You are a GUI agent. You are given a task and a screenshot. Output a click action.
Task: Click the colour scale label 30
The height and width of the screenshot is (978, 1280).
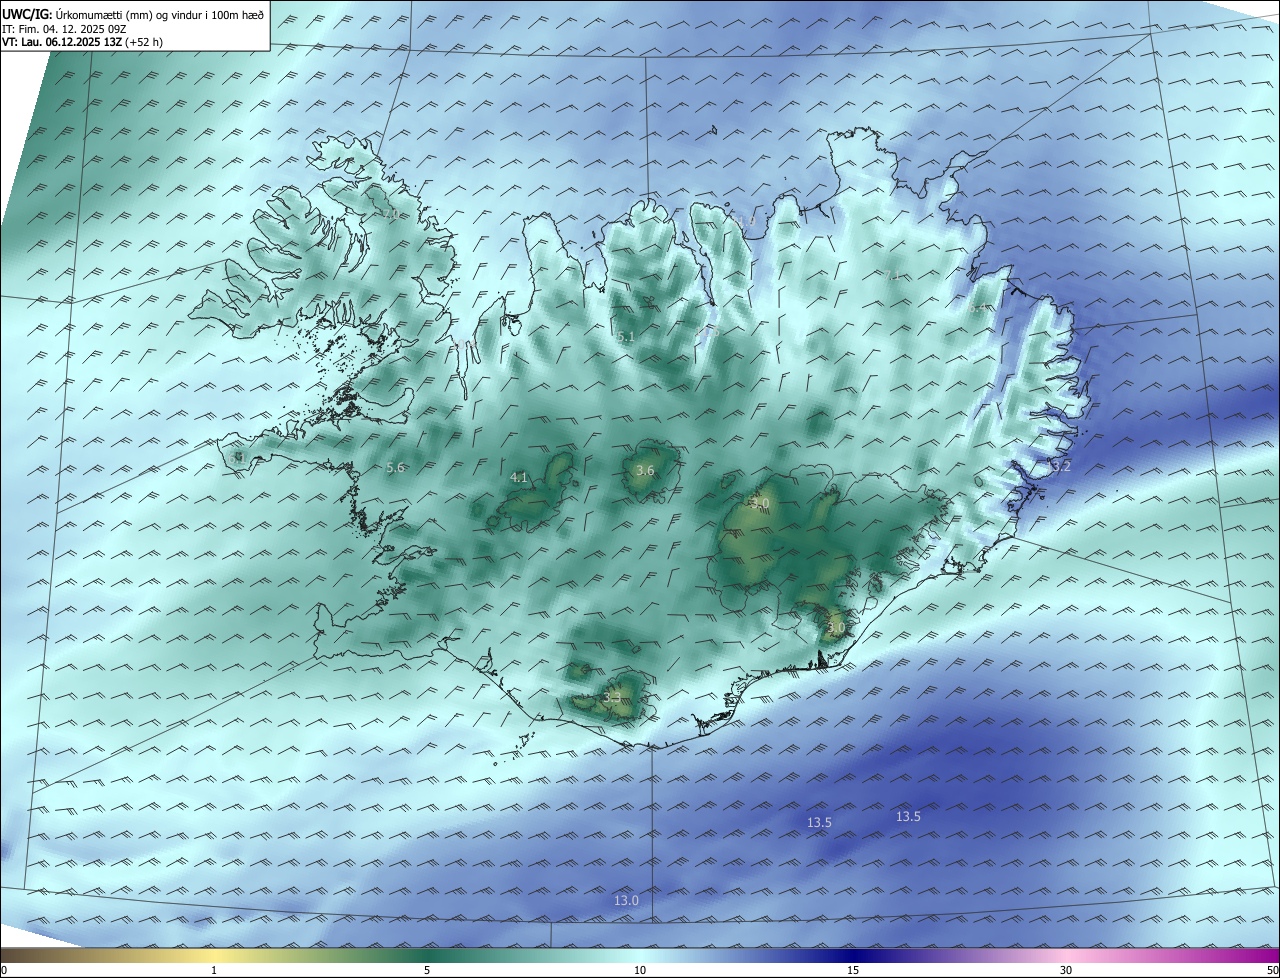click(1066, 970)
